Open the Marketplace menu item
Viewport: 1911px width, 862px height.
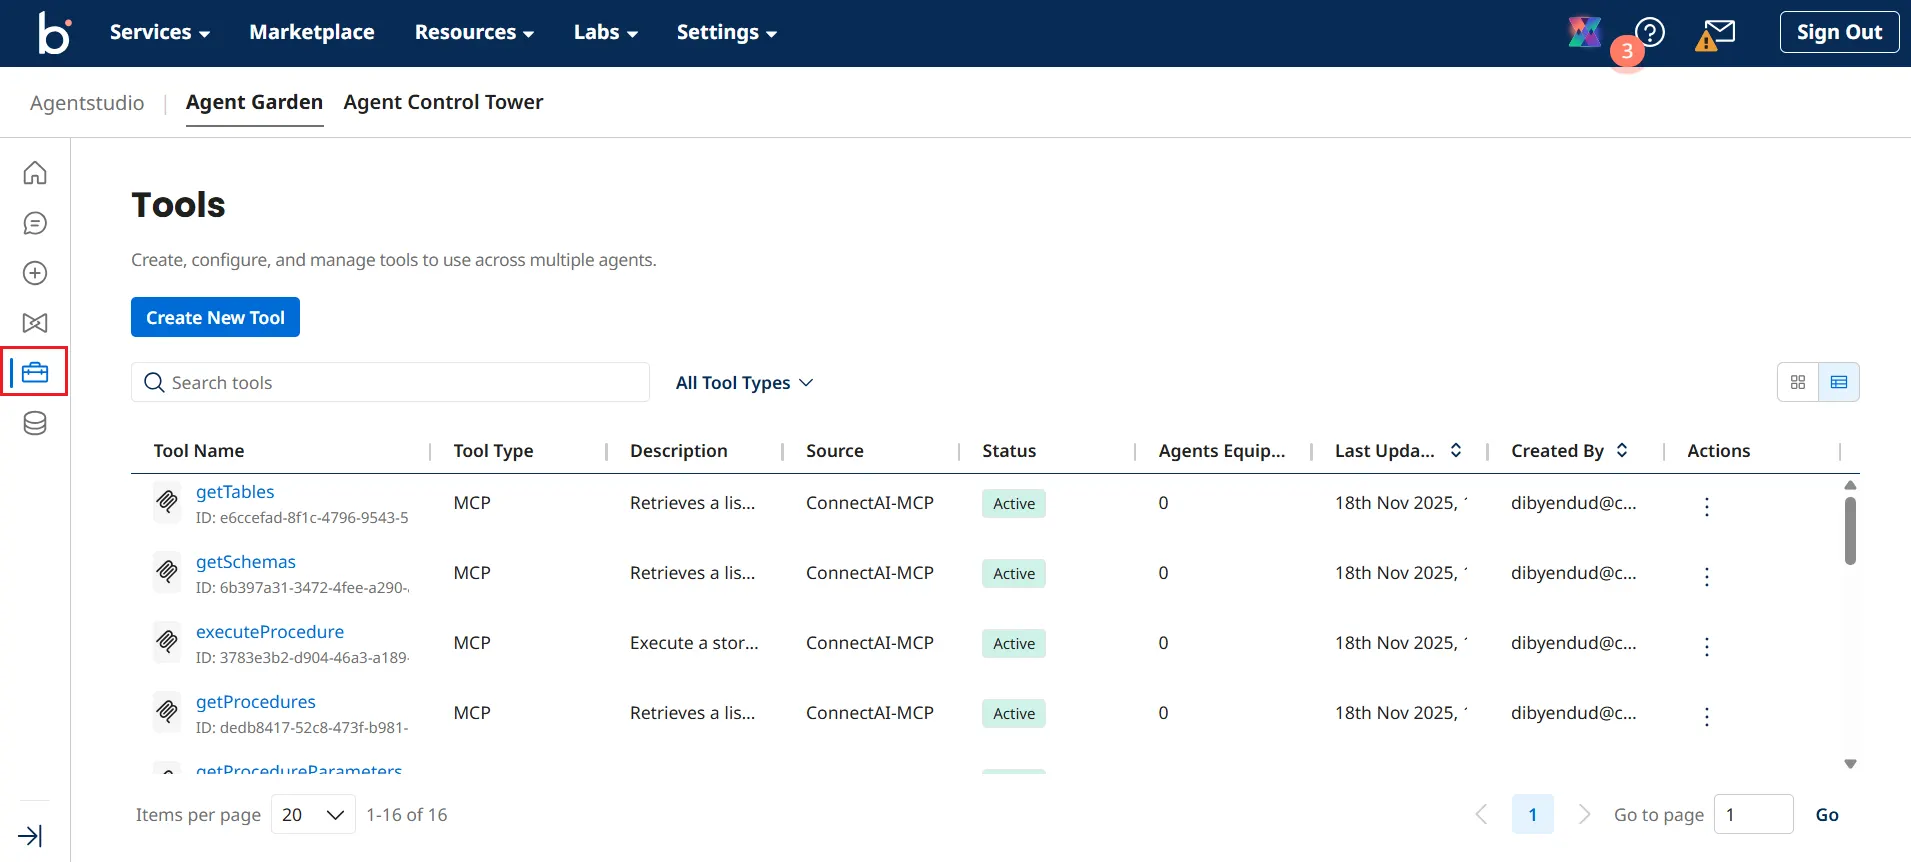coord(312,32)
